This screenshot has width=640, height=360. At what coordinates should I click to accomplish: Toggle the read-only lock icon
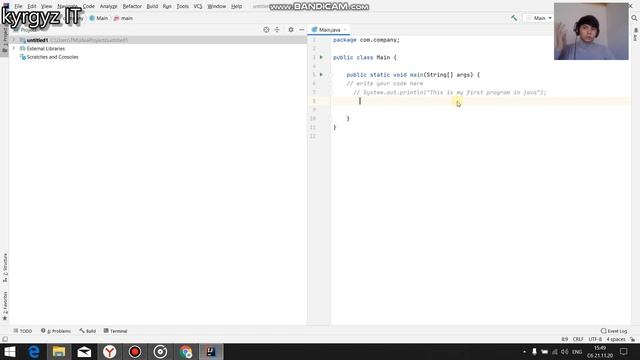click(x=632, y=339)
